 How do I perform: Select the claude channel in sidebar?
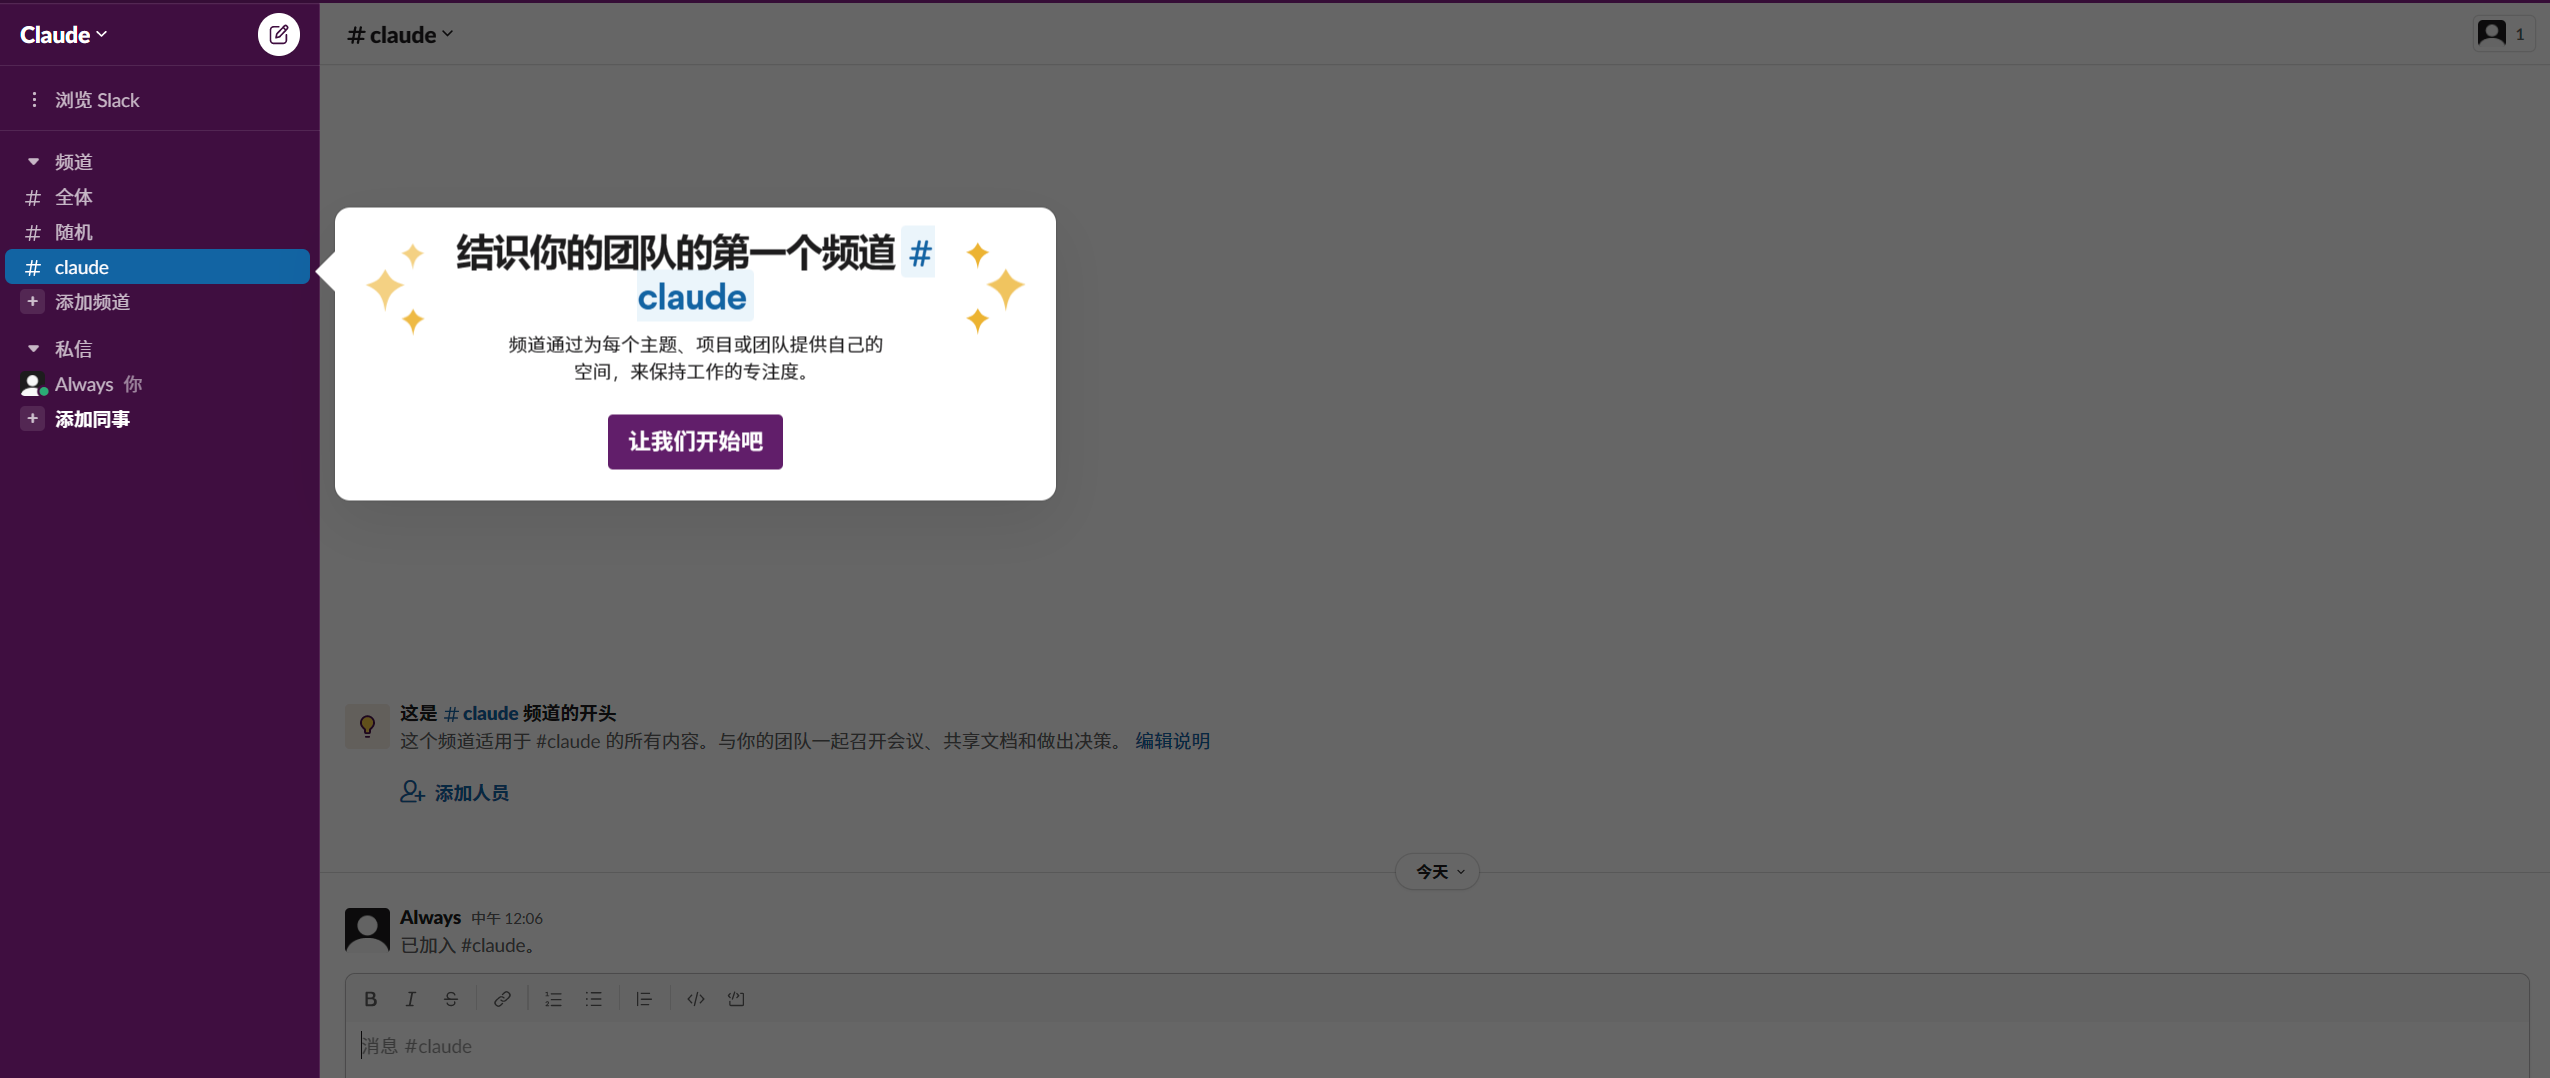click(x=158, y=267)
